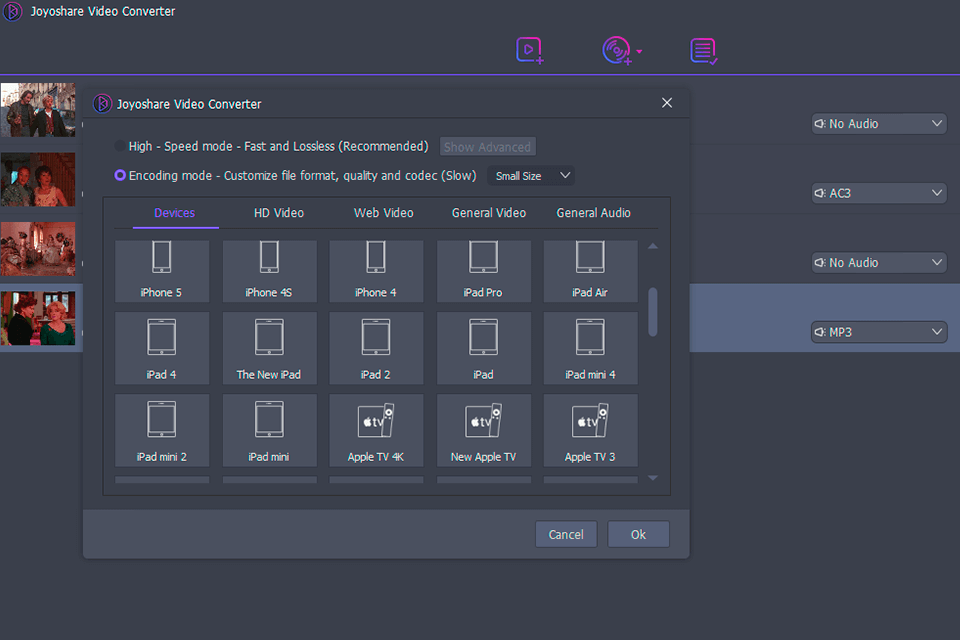
Task: Click the Cancel button
Action: 566,534
